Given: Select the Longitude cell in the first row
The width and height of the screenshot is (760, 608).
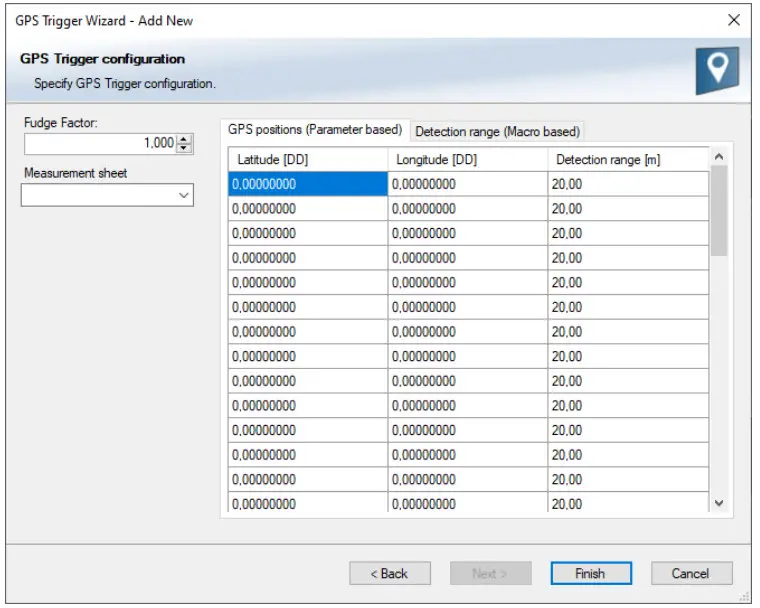Looking at the screenshot, I should point(468,184).
